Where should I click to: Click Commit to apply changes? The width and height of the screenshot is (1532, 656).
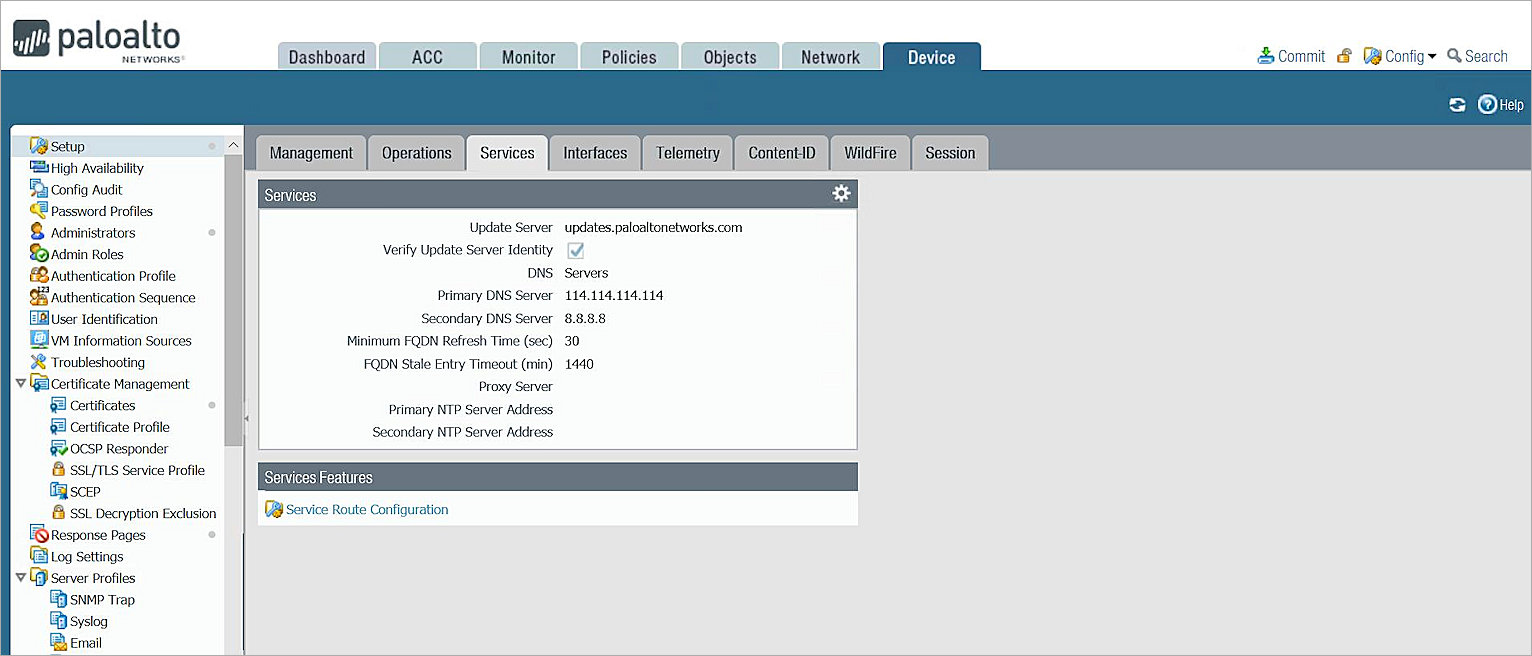point(1299,56)
